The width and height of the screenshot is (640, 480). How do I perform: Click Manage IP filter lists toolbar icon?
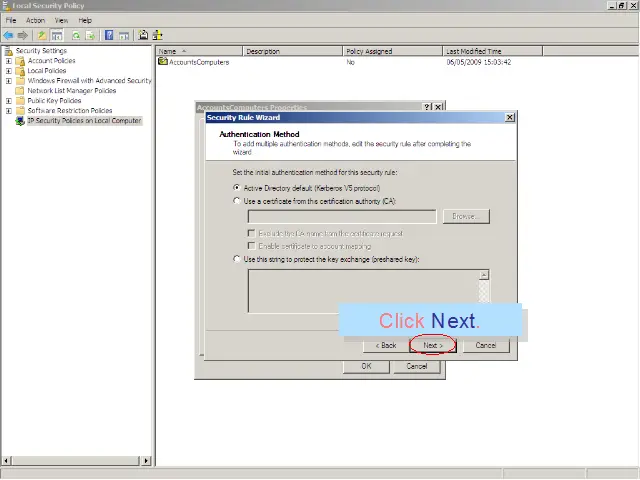[x=158, y=35]
